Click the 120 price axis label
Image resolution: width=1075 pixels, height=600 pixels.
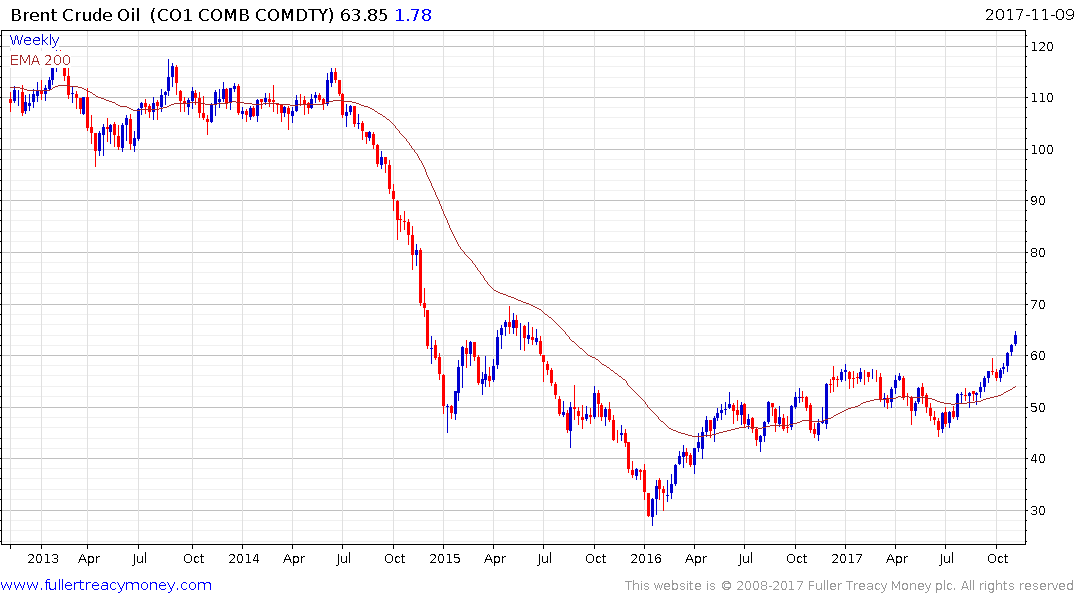1042,47
